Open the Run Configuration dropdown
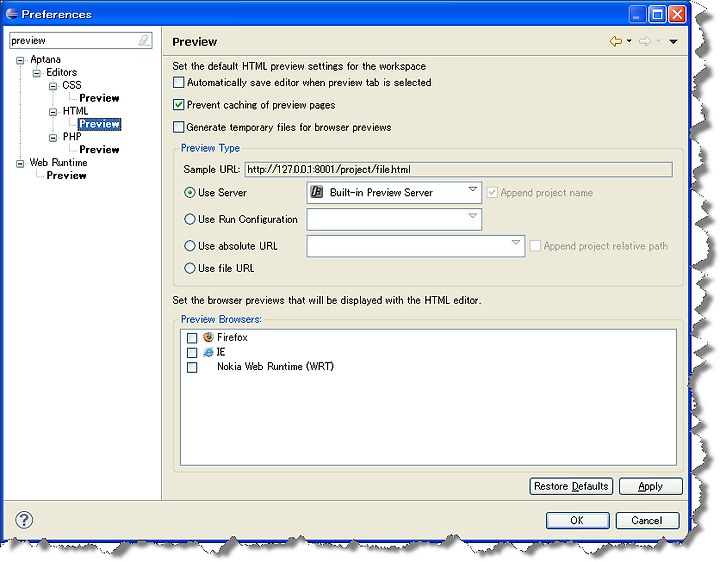720x562 pixels. coord(394,219)
